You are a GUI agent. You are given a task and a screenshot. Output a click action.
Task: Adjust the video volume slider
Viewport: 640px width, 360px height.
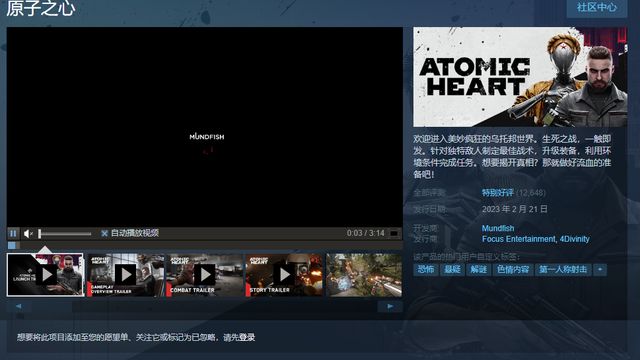pos(65,234)
